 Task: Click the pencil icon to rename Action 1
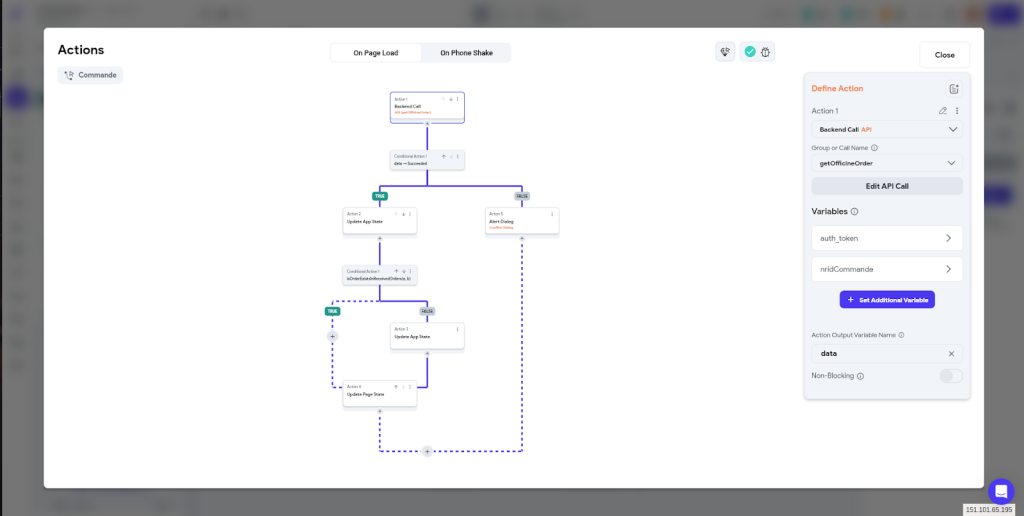pos(942,111)
